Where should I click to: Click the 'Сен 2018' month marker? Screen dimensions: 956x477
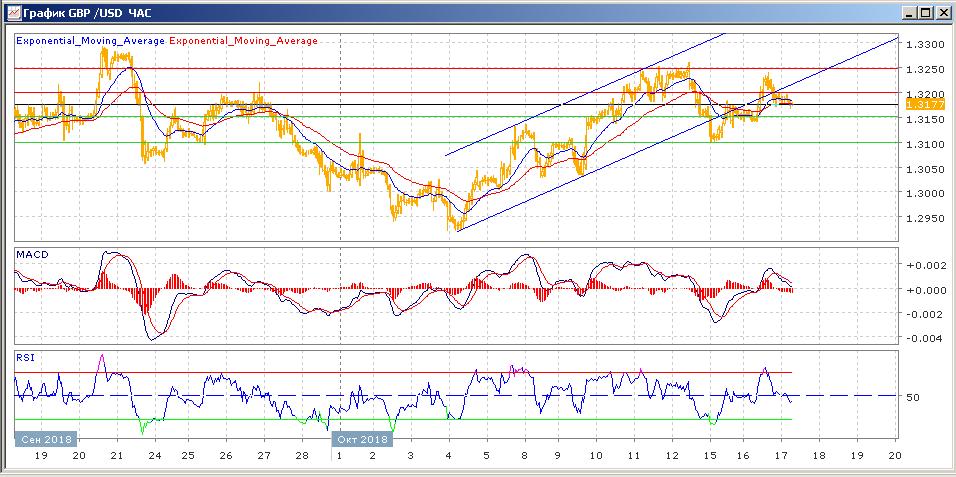[46, 439]
